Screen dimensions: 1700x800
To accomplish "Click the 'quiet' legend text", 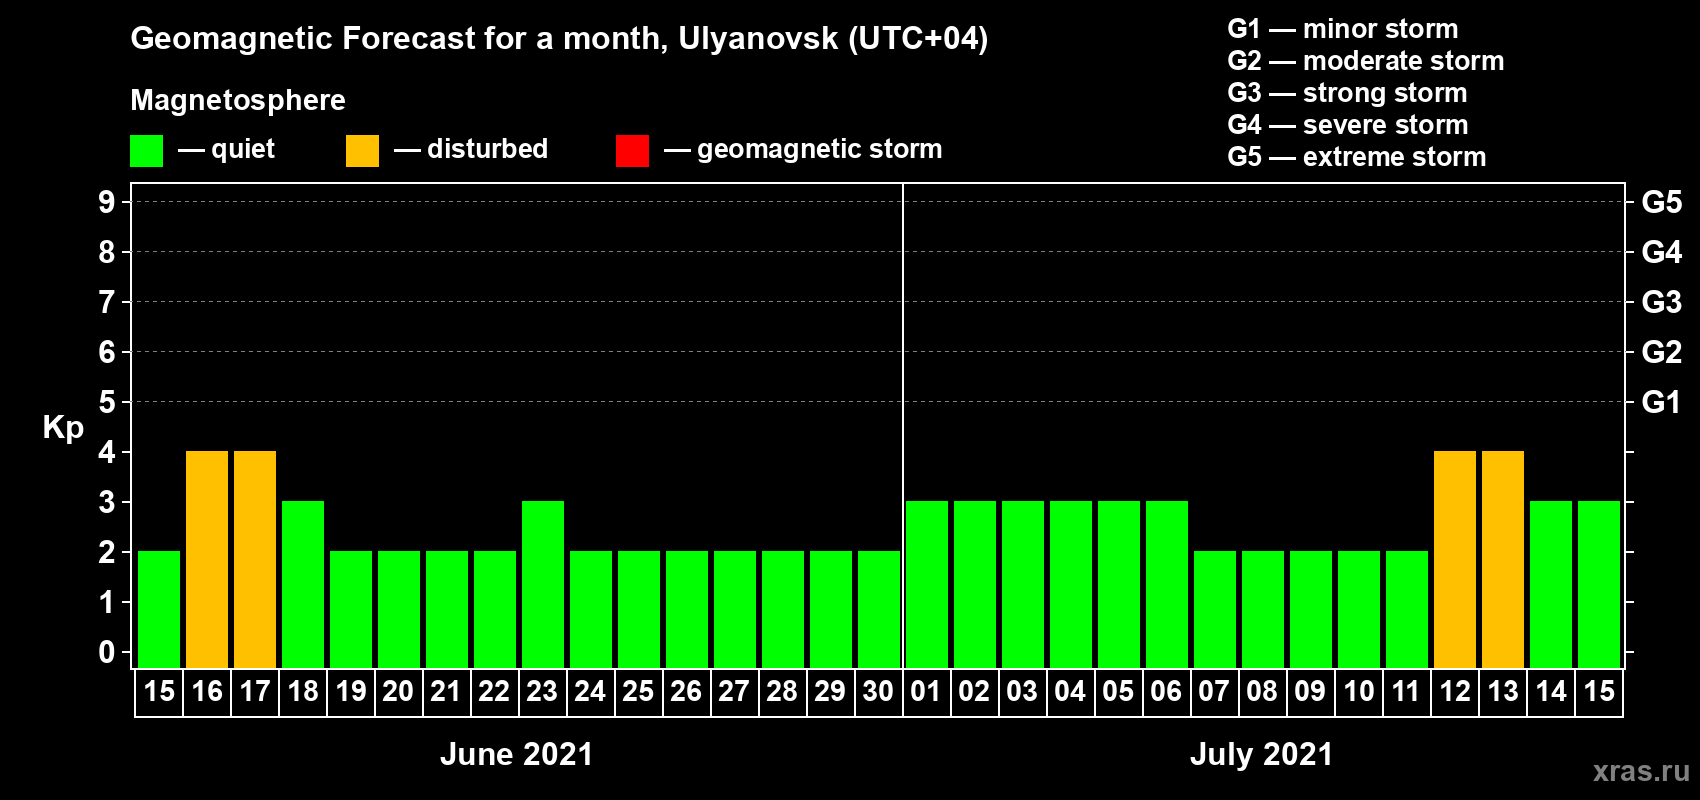I will tap(243, 150).
